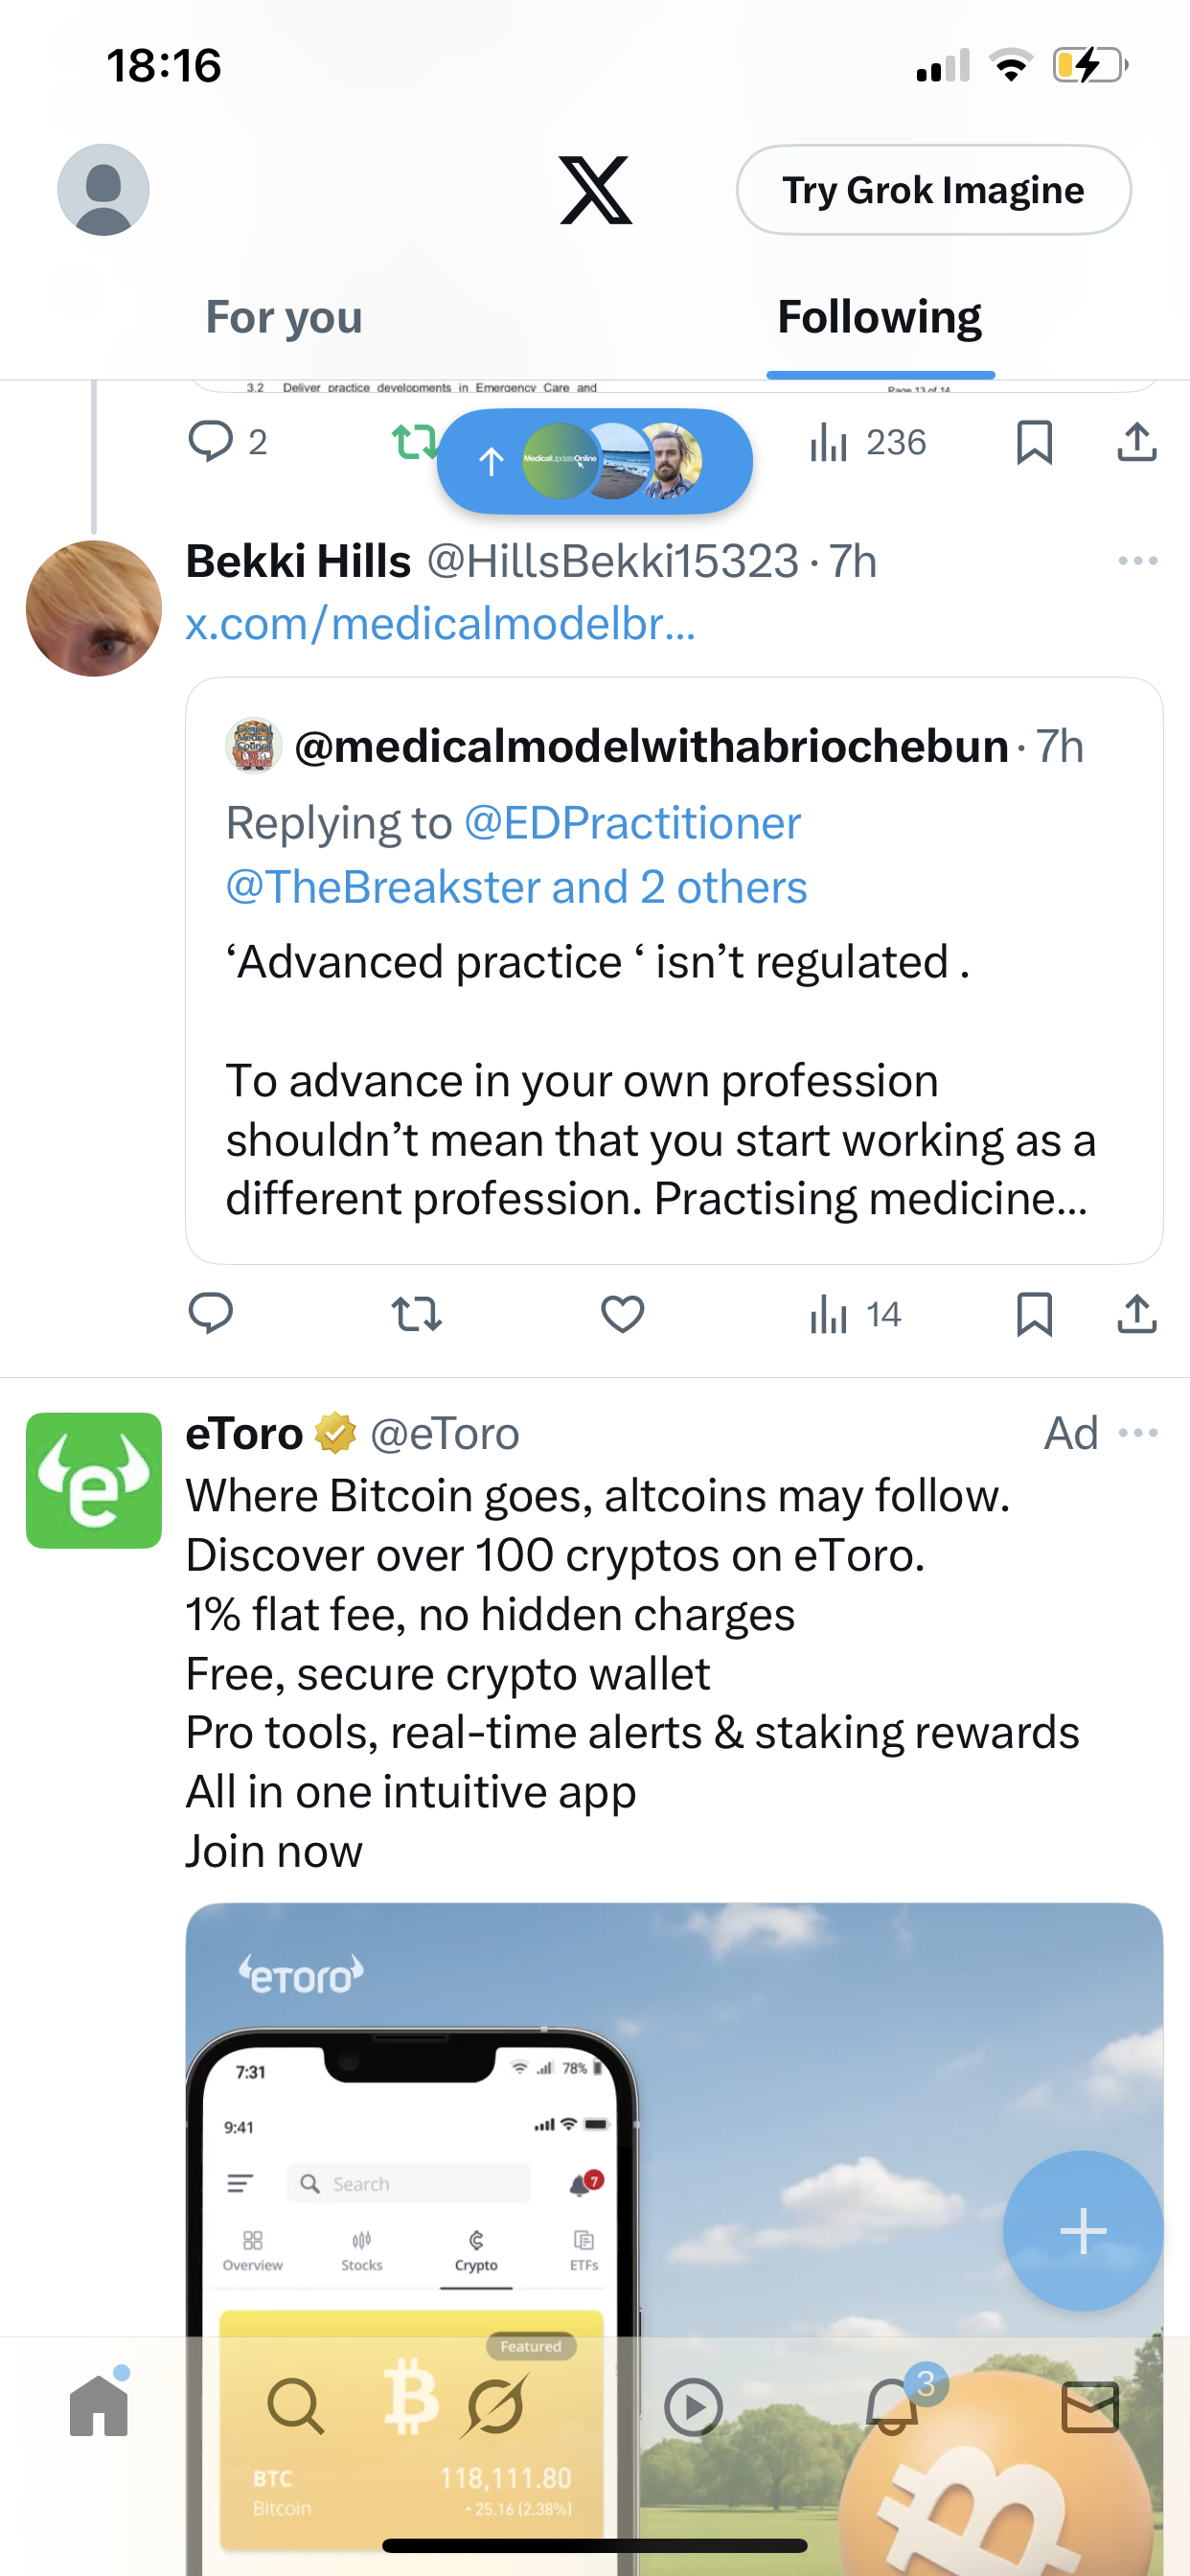Open more options for Bekki Hills post
Screen dimensions: 1190x2576
point(1137,561)
